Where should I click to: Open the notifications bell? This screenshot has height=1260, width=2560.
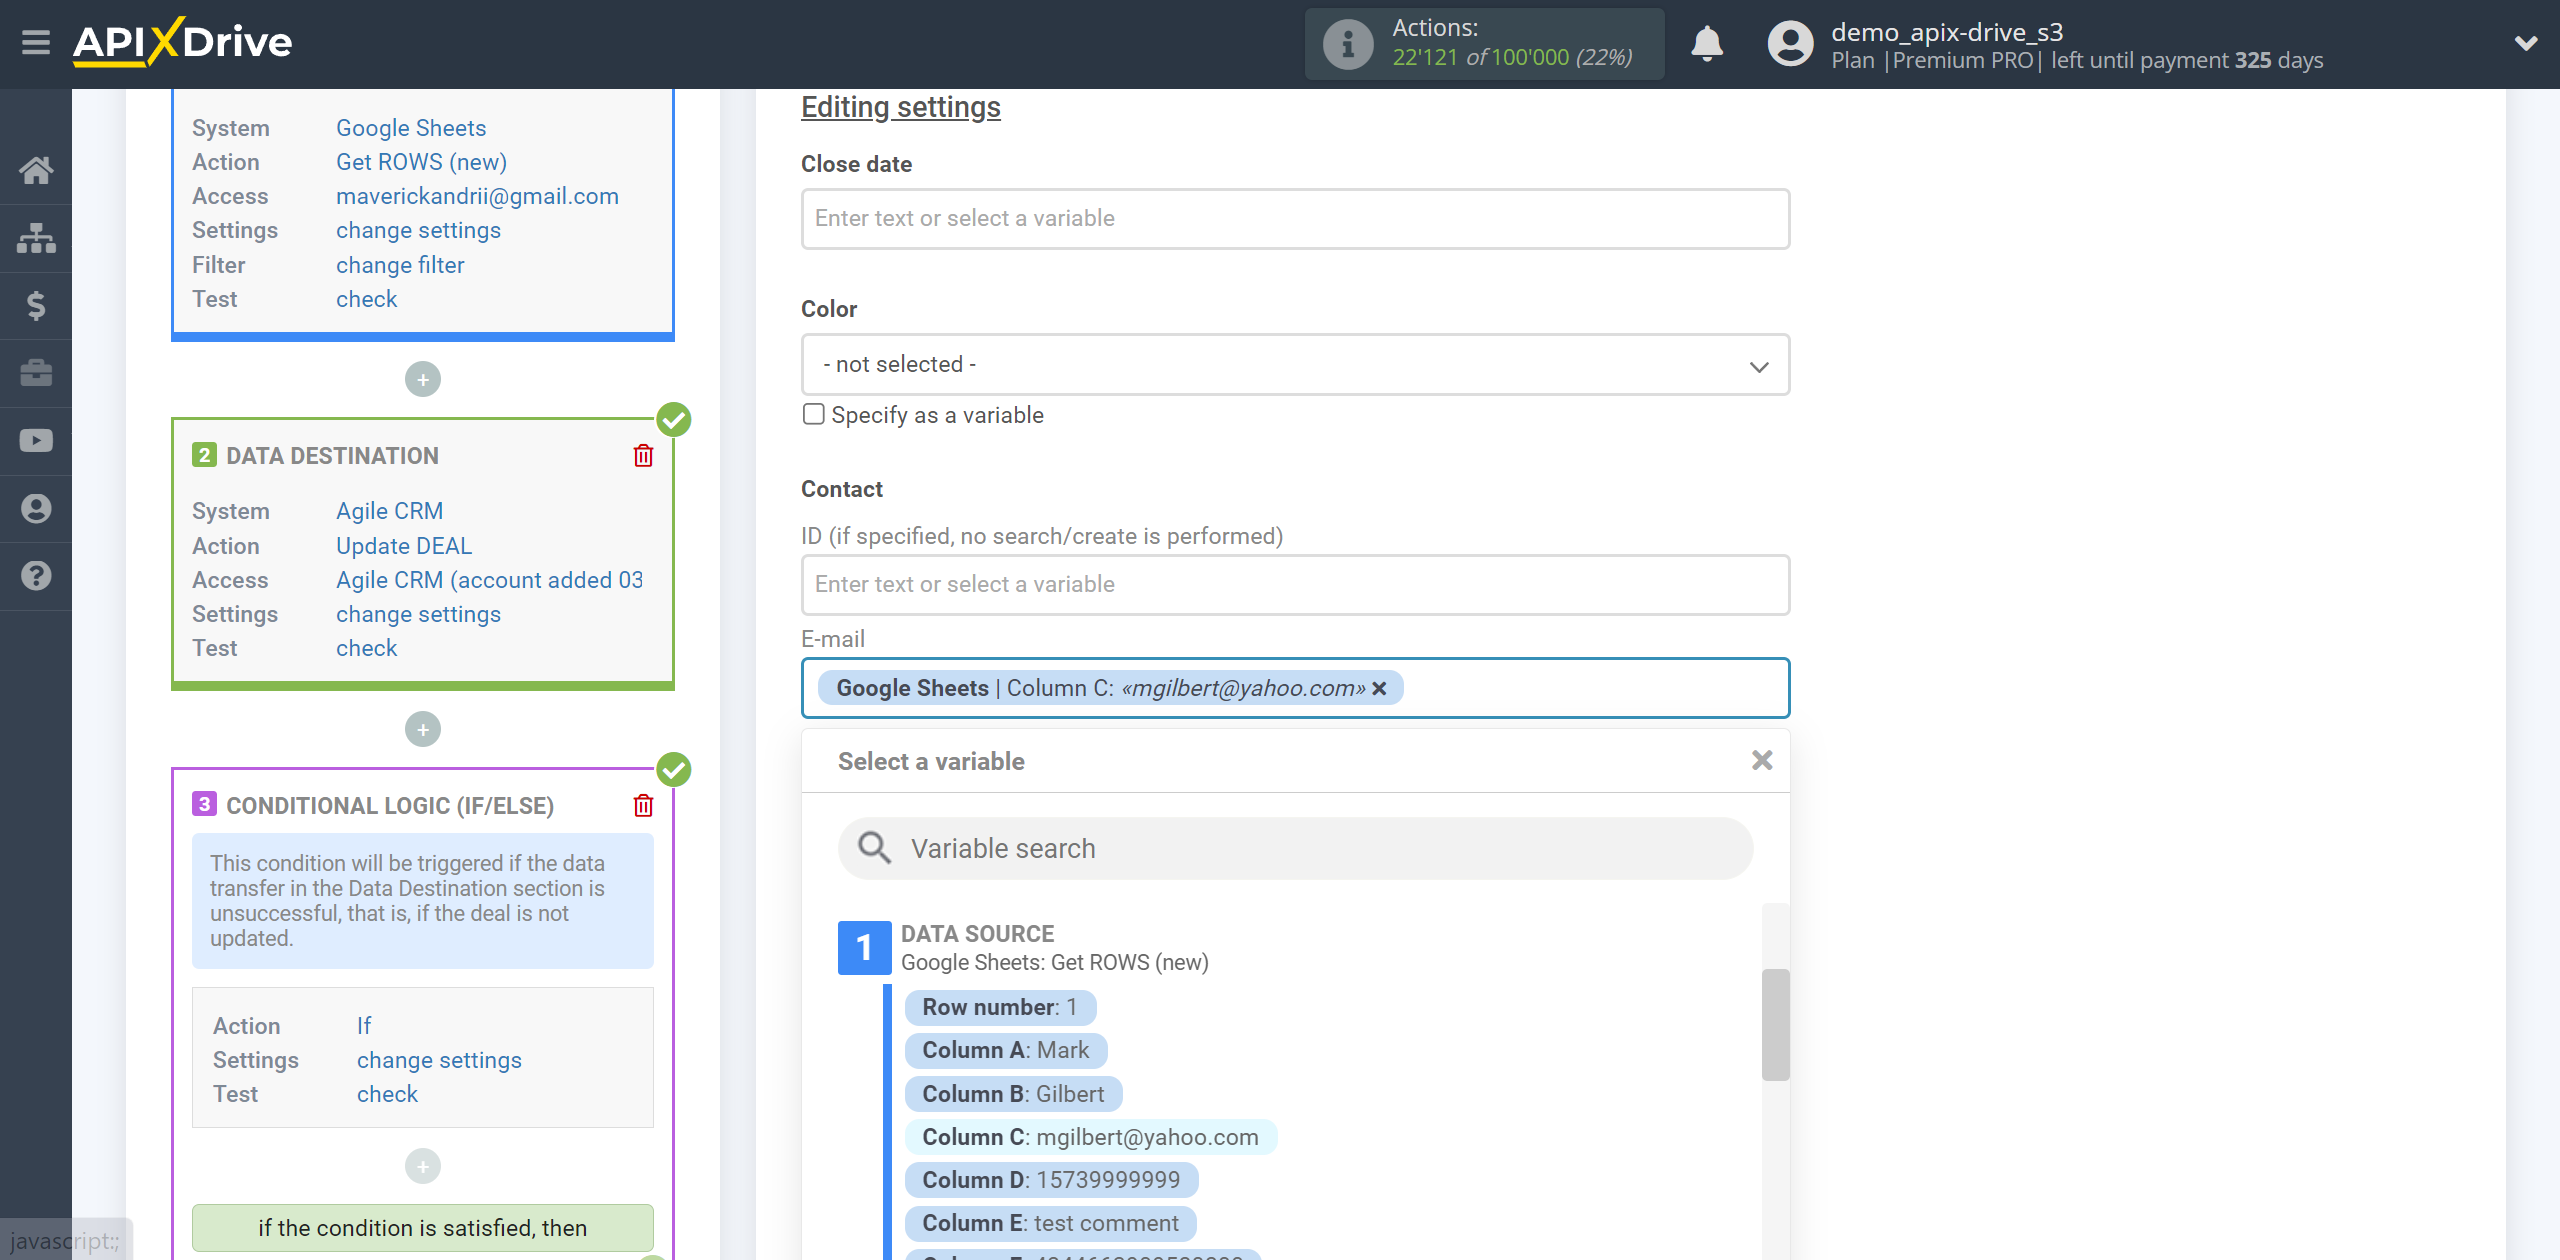pos(1707,44)
